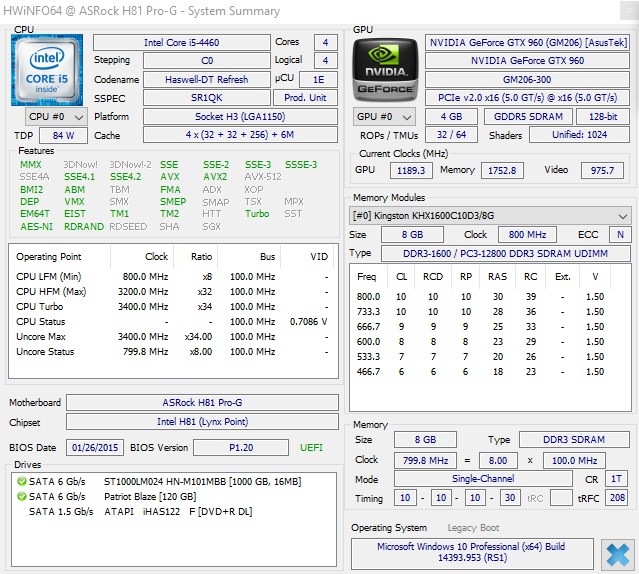This screenshot has width=639, height=574.
Task: Click the CPU LFM (Min) row
Action: [x=173, y=277]
